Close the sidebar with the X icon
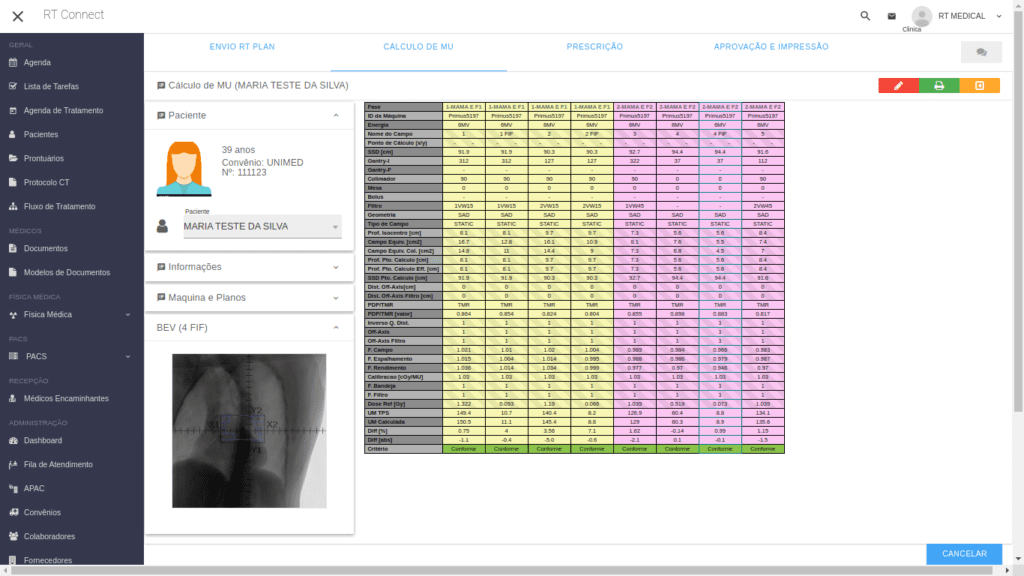This screenshot has height=576, width=1024. tap(18, 16)
